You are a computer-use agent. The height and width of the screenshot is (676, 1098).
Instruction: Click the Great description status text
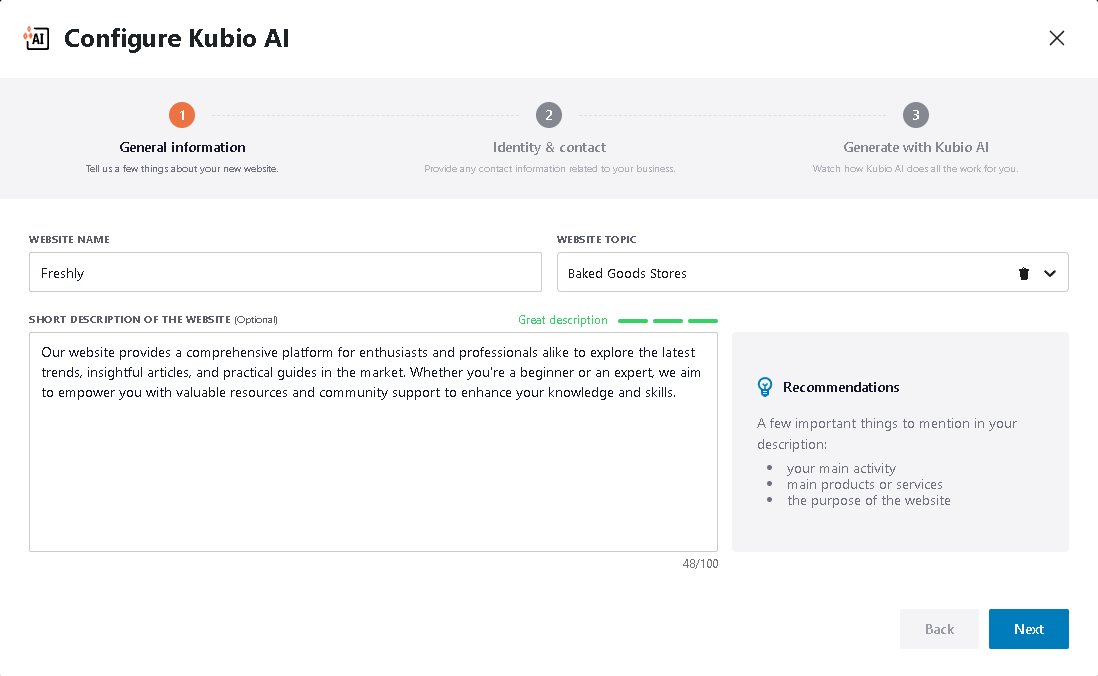[x=562, y=320]
